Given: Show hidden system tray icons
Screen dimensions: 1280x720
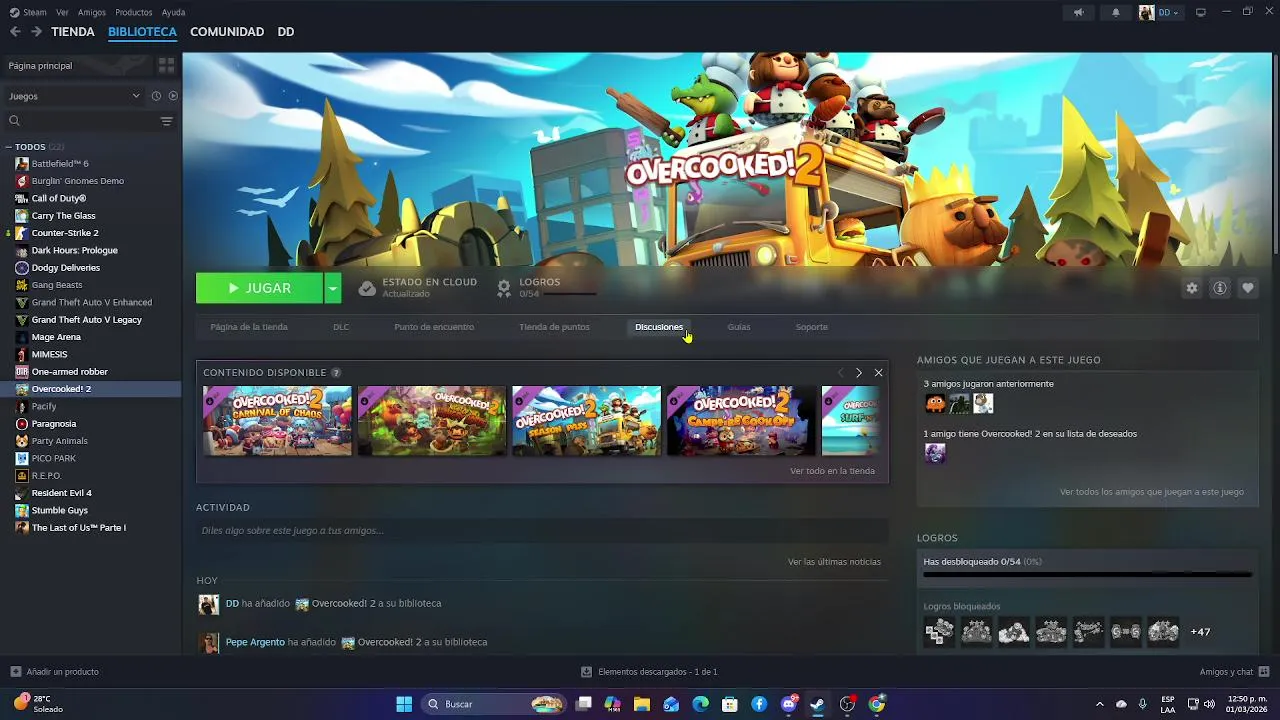Looking at the screenshot, I should (x=1099, y=704).
